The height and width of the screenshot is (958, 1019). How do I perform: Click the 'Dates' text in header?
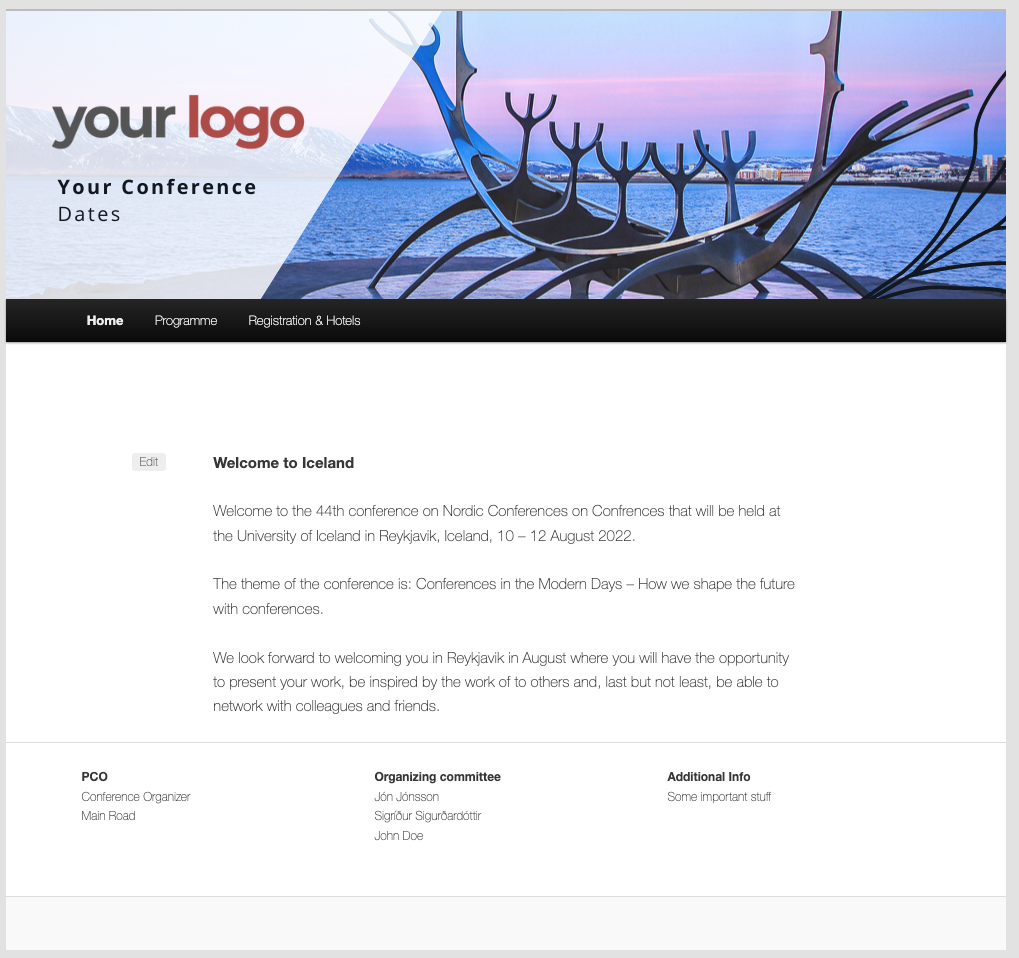coord(89,214)
